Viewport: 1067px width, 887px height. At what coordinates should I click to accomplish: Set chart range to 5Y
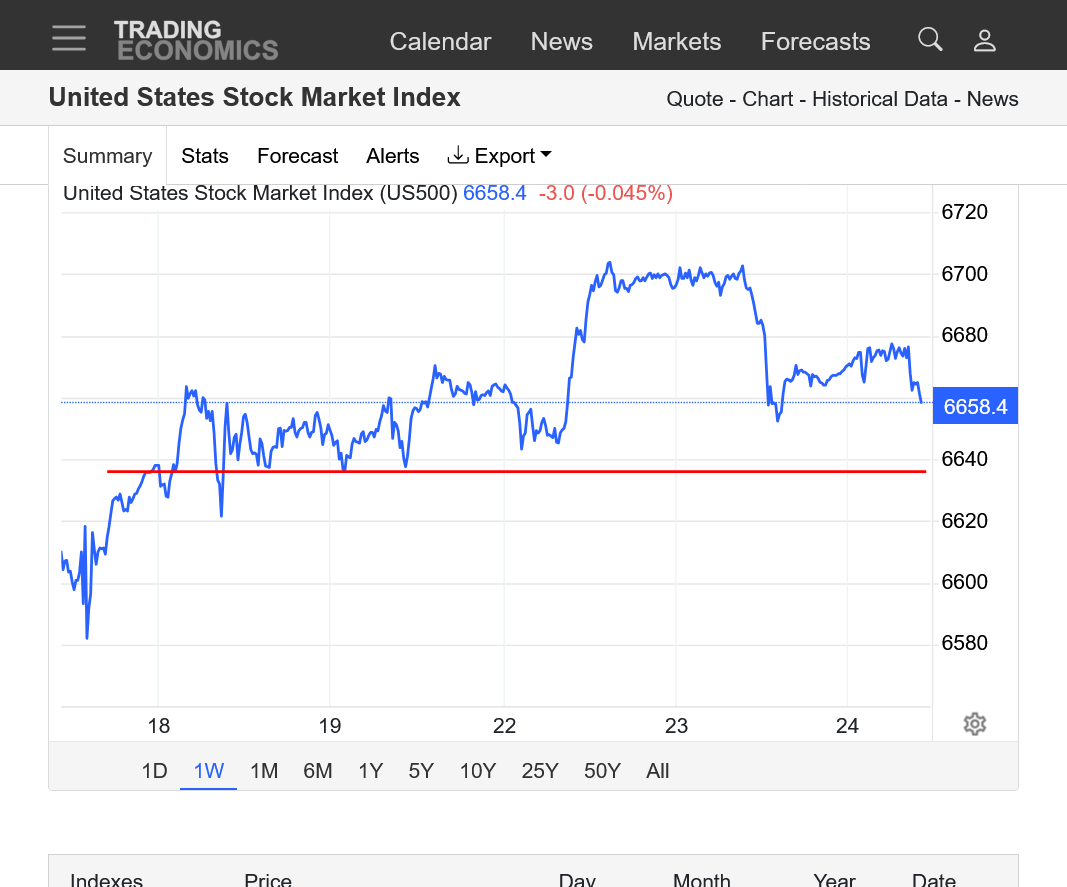421,771
